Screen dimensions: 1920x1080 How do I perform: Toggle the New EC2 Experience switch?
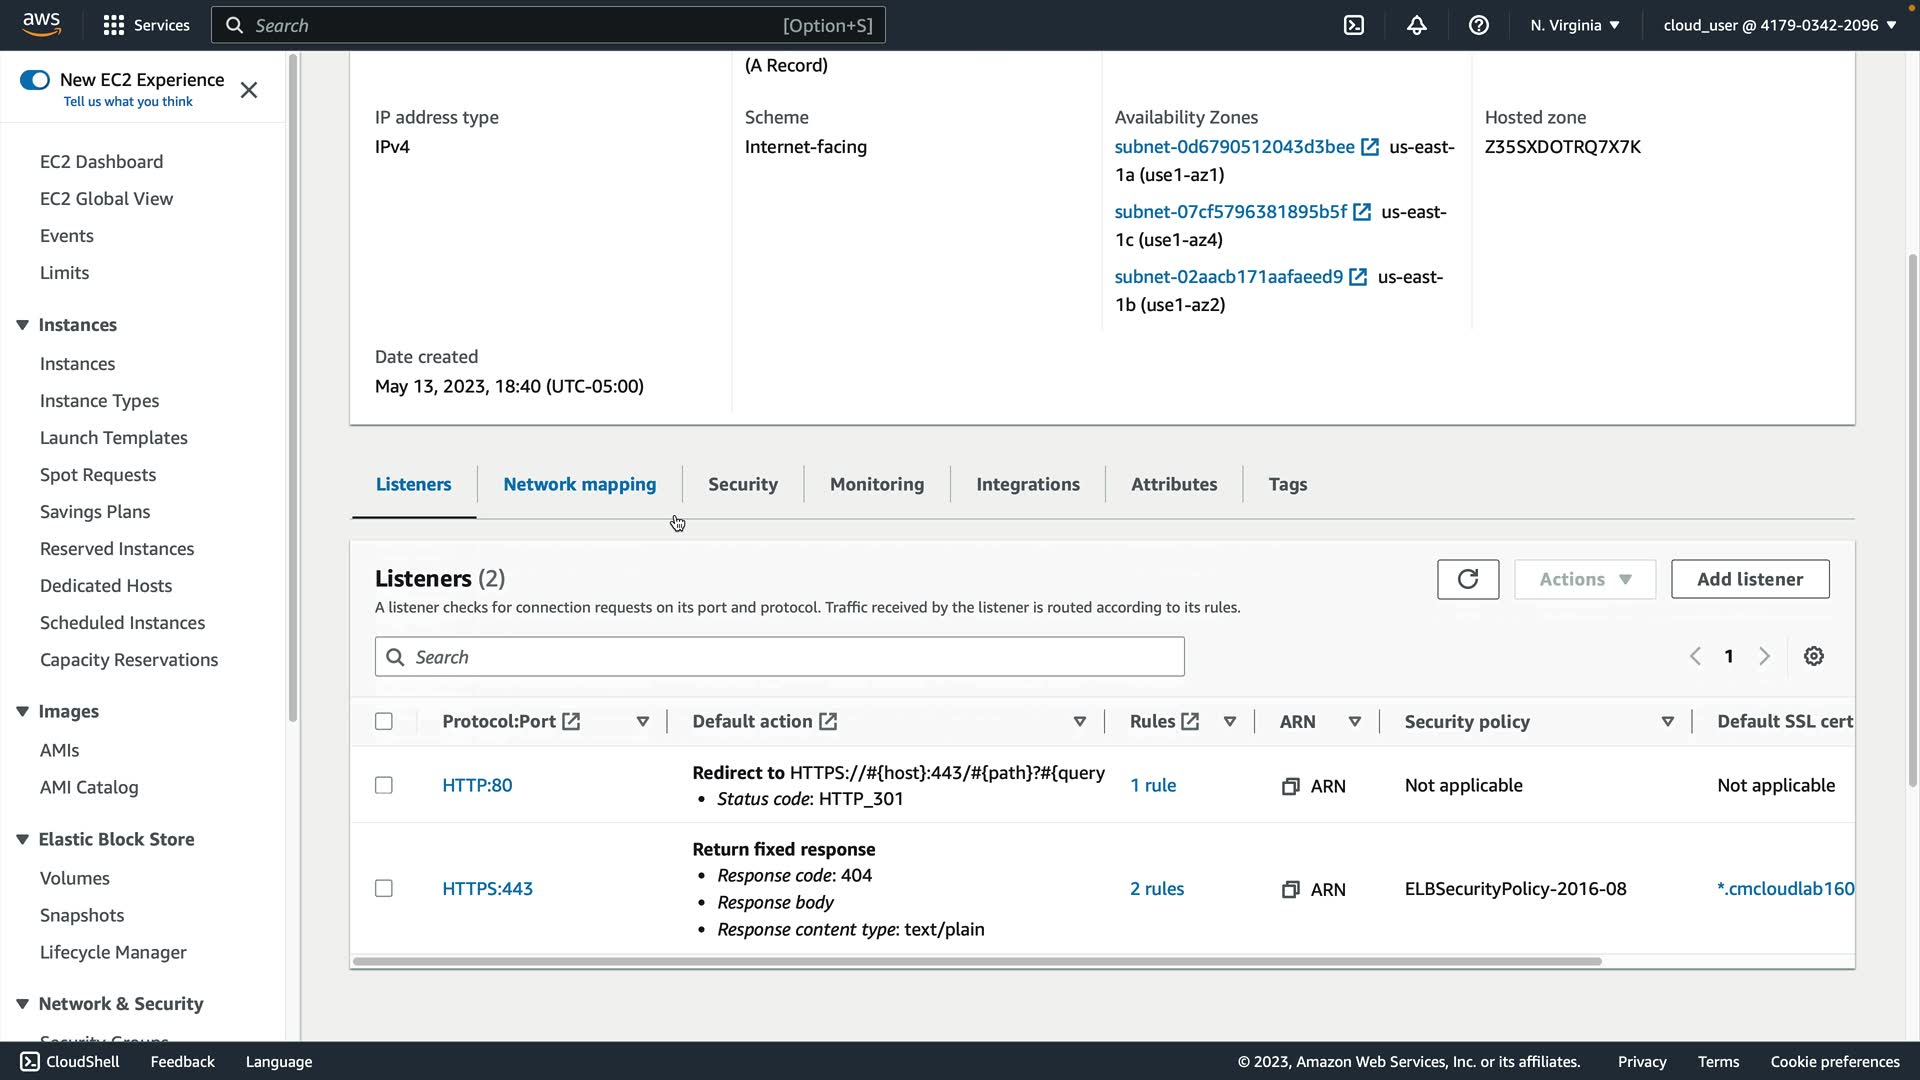pyautogui.click(x=35, y=80)
